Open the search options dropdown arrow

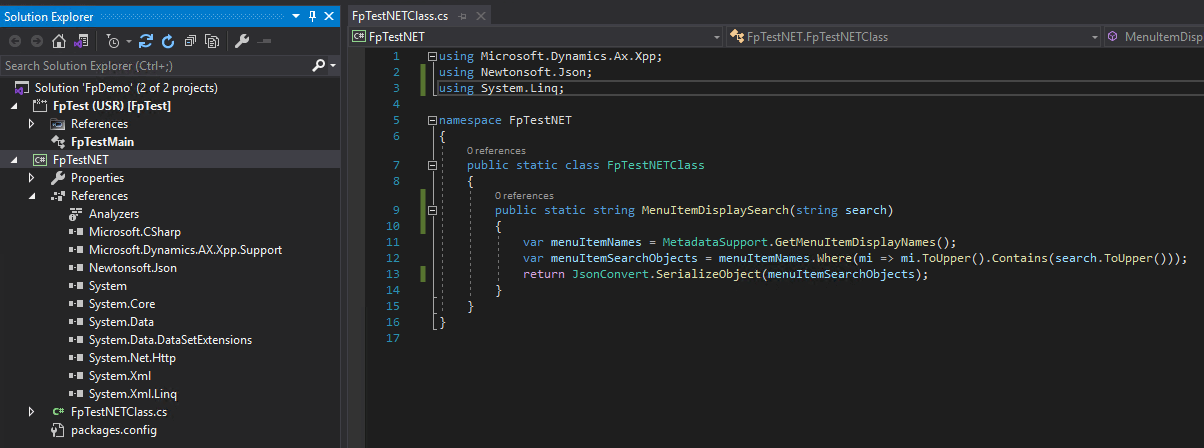(x=333, y=65)
